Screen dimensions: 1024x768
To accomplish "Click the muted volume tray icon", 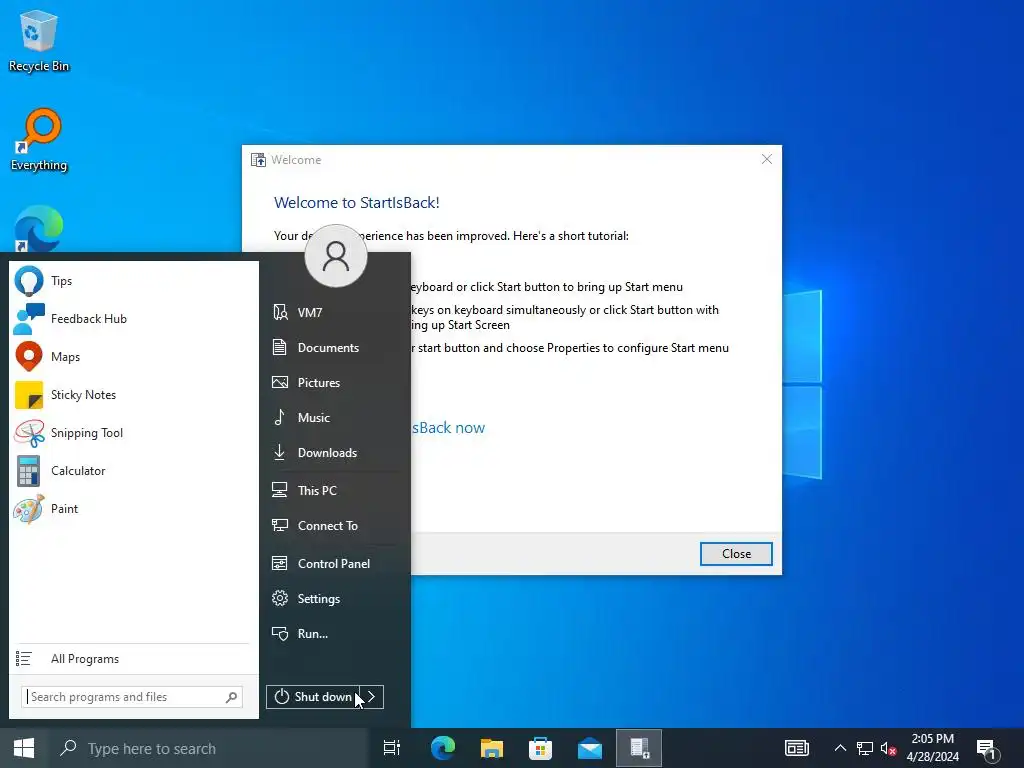I will (x=888, y=748).
